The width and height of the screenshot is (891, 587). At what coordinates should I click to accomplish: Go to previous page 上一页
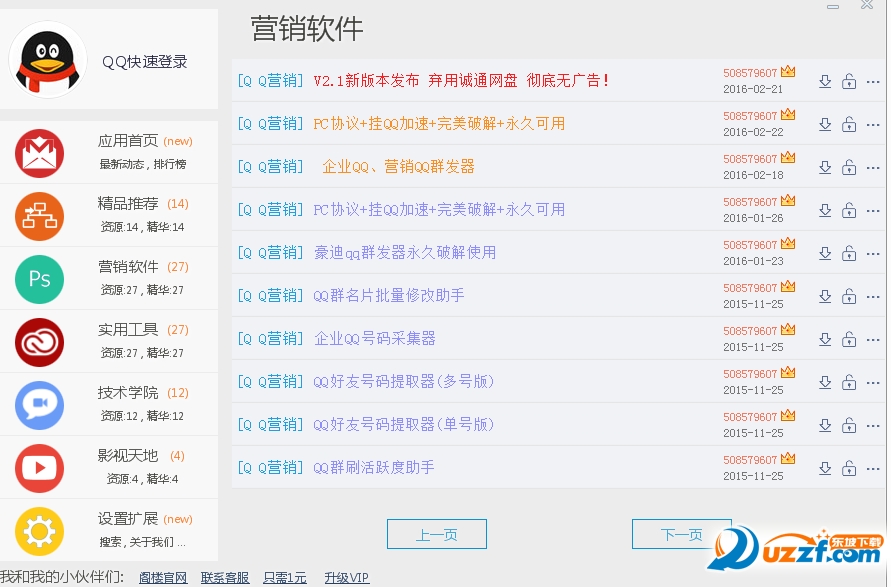(x=436, y=534)
